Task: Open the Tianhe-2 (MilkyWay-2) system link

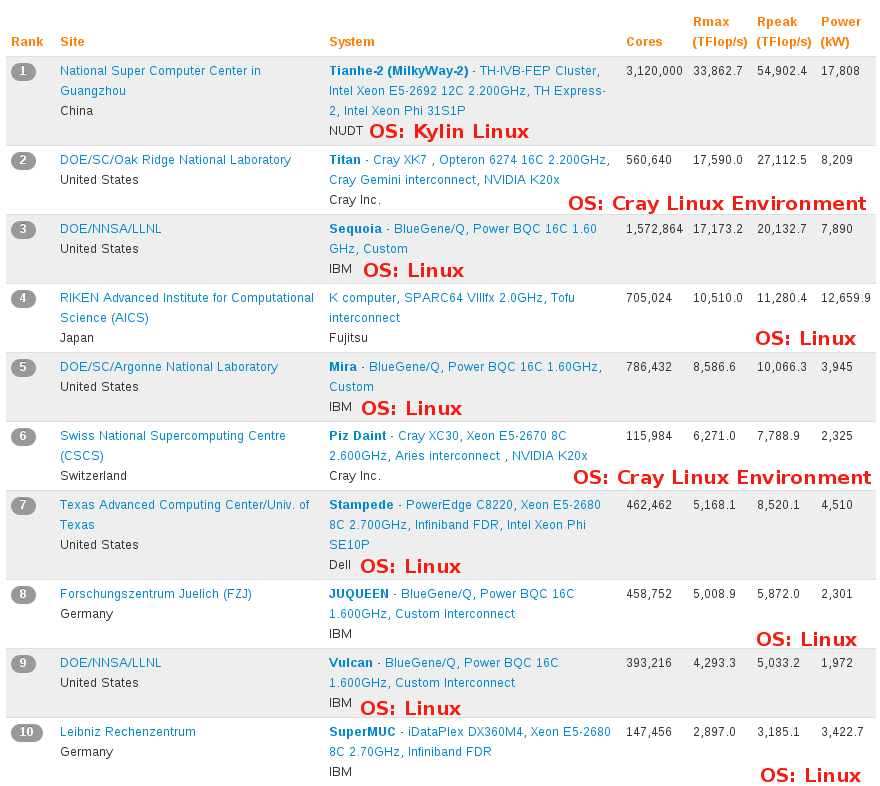Action: pos(467,91)
